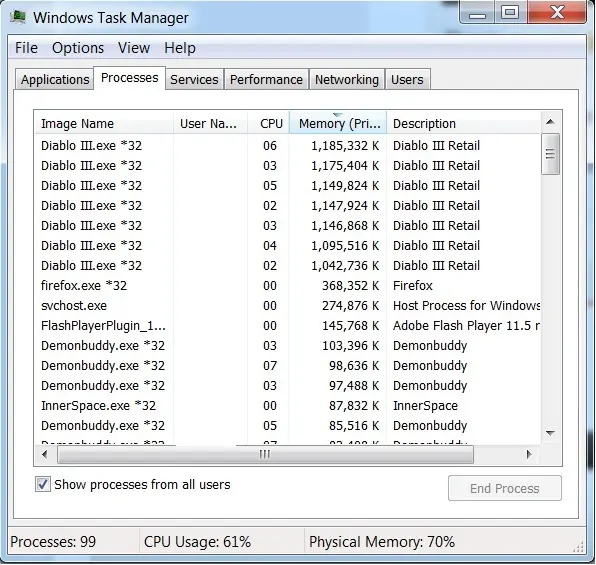Select the FlashPlayerPlugin process row

point(287,326)
